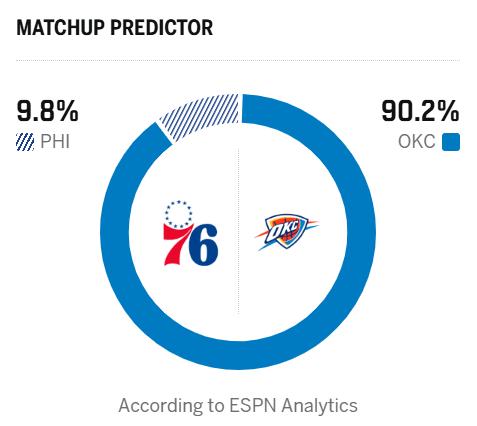Select the hatched PHI legend swatch
This screenshot has height=426, width=477.
point(25,142)
